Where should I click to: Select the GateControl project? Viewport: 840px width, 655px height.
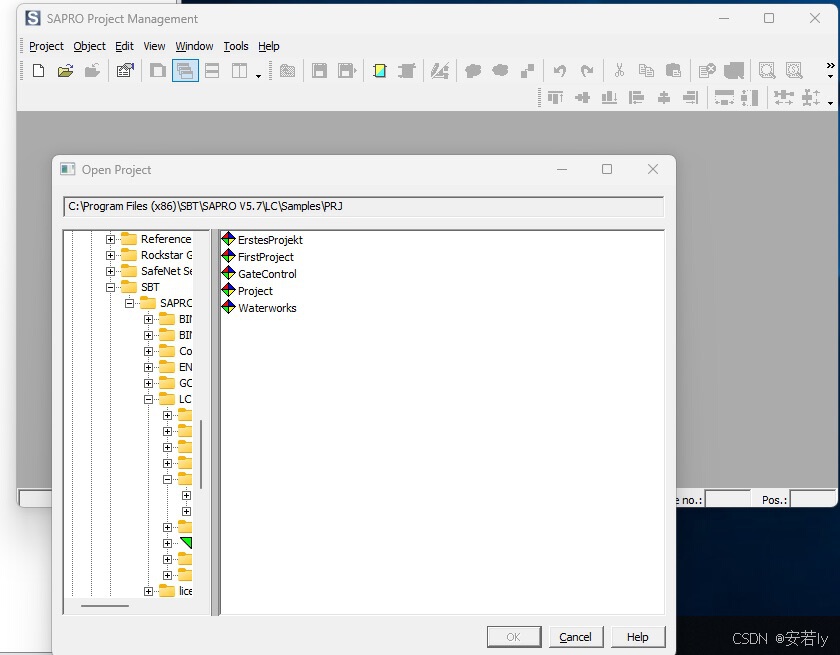[267, 274]
